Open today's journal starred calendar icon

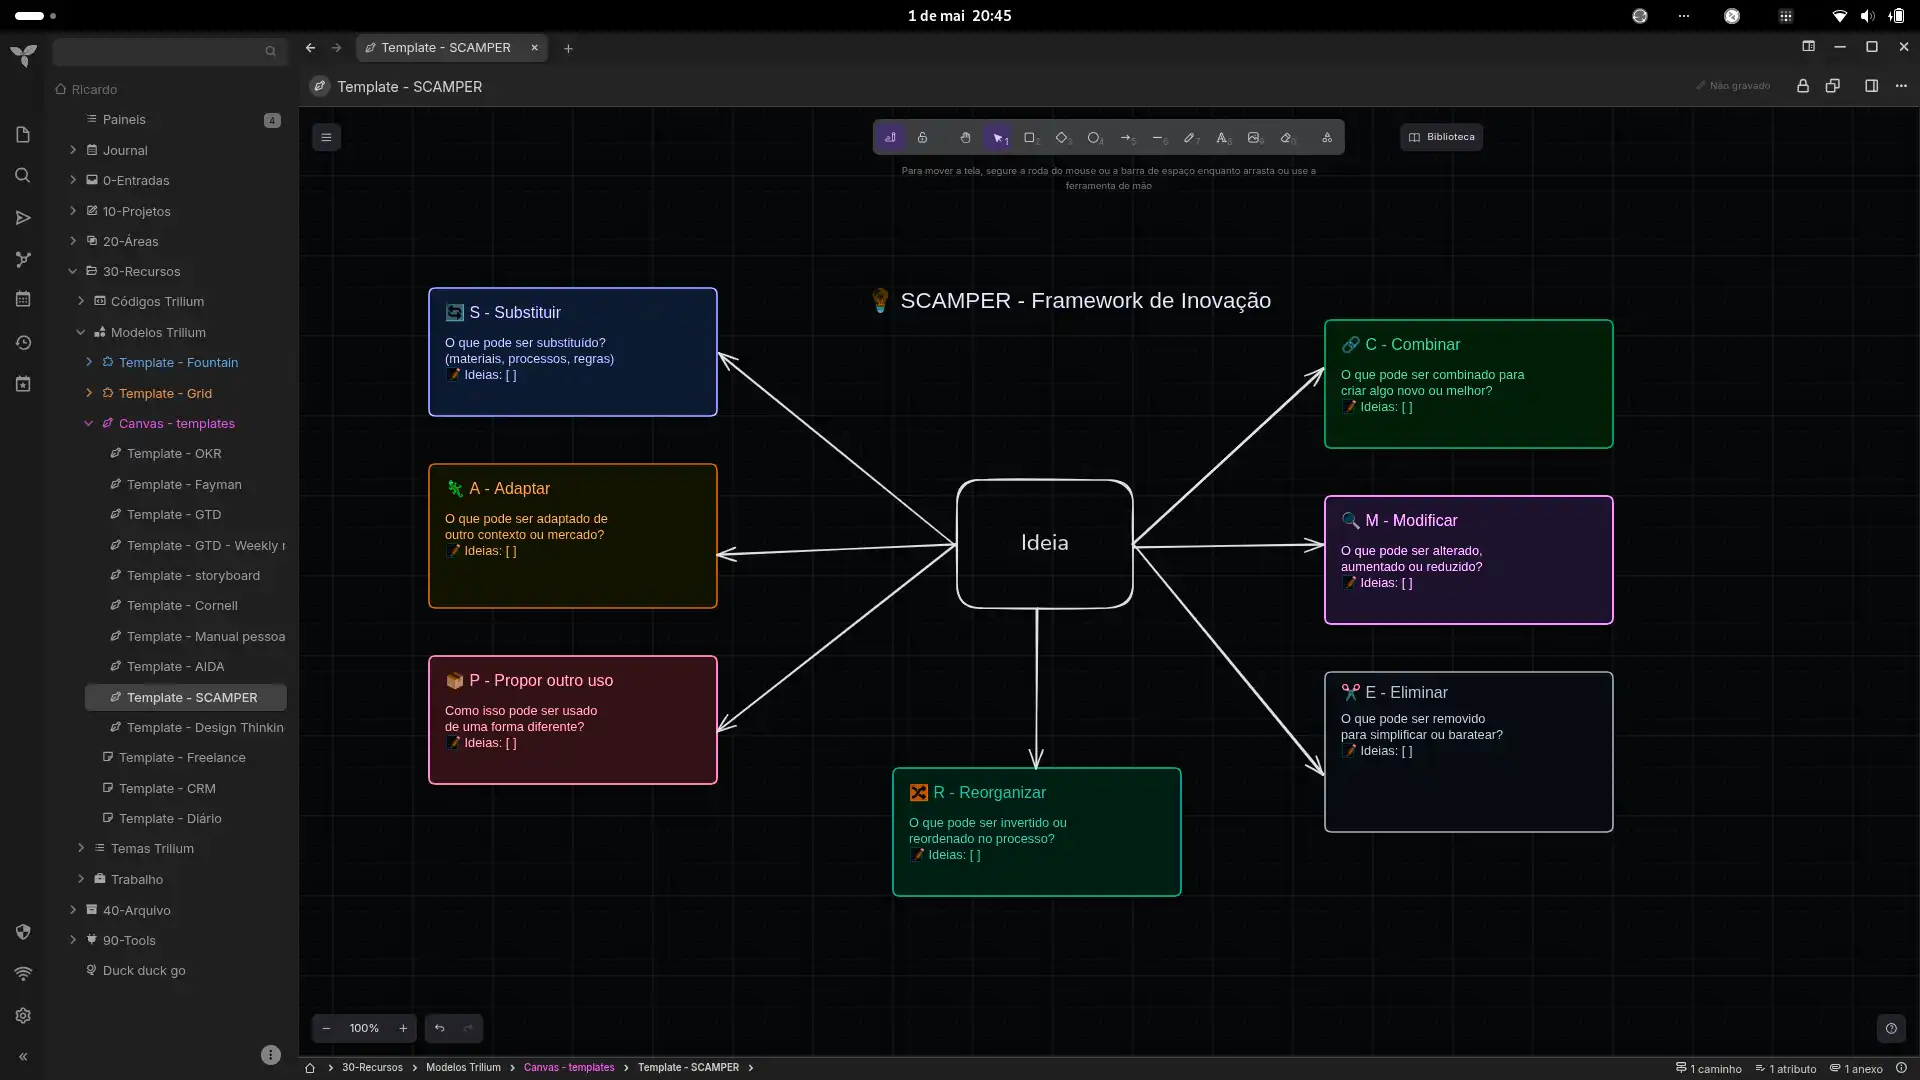click(x=23, y=384)
